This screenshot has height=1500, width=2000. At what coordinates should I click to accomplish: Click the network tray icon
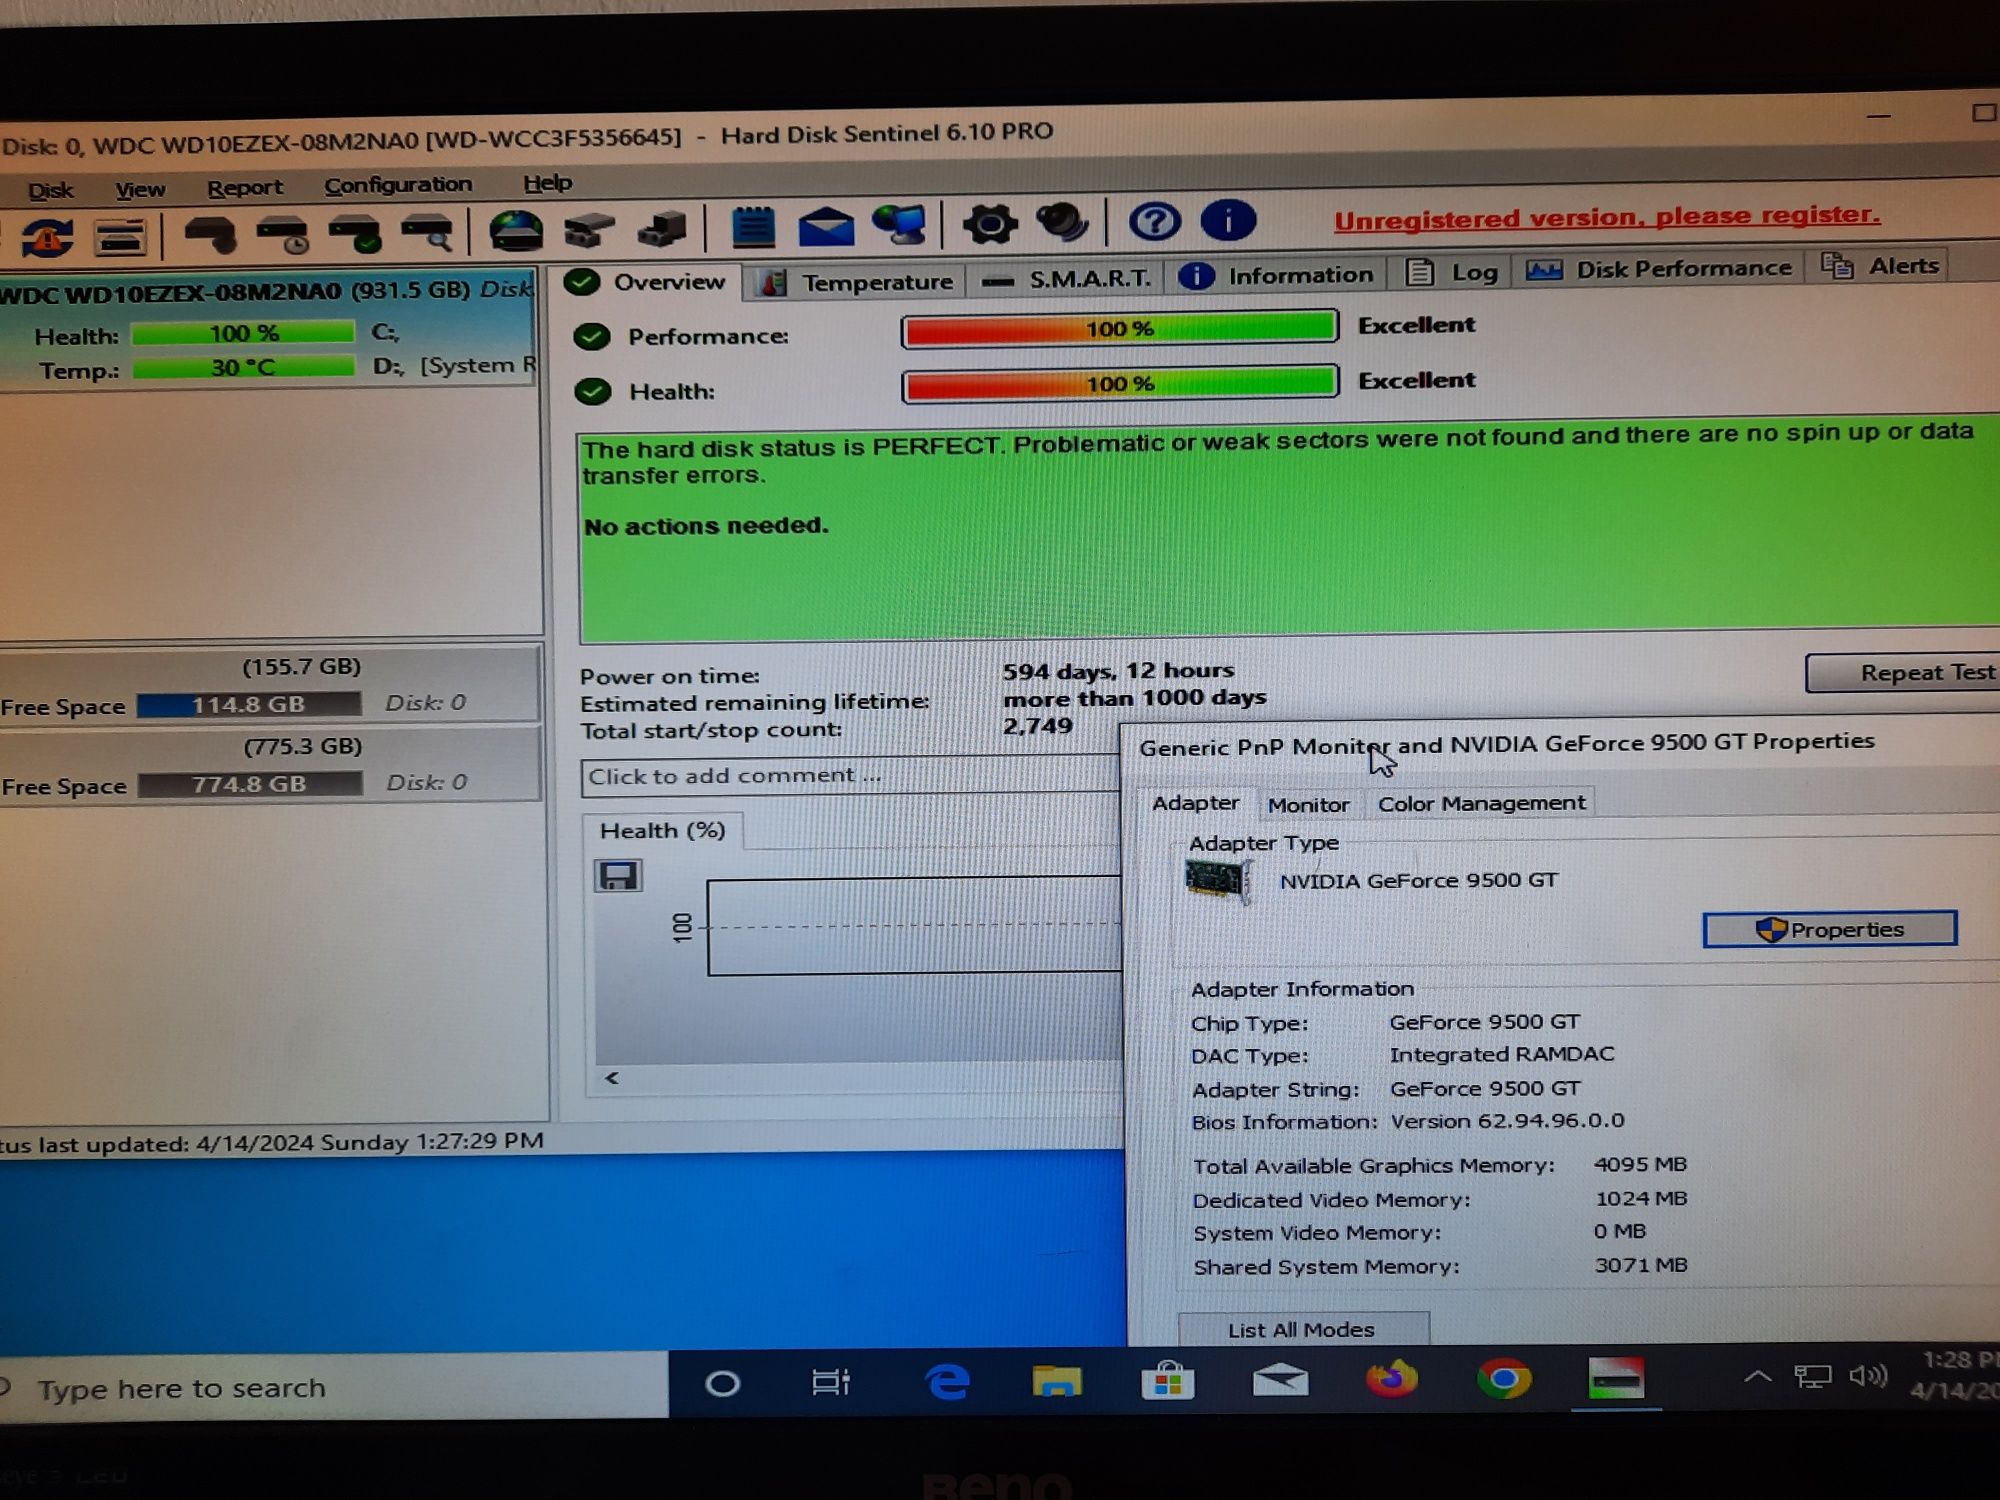(1812, 1377)
